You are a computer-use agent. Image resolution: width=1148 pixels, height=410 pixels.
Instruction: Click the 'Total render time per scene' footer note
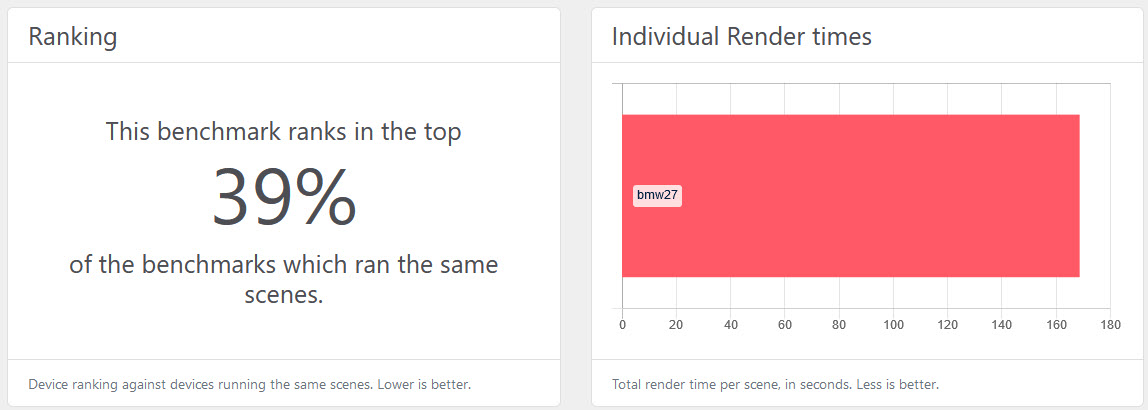click(775, 384)
